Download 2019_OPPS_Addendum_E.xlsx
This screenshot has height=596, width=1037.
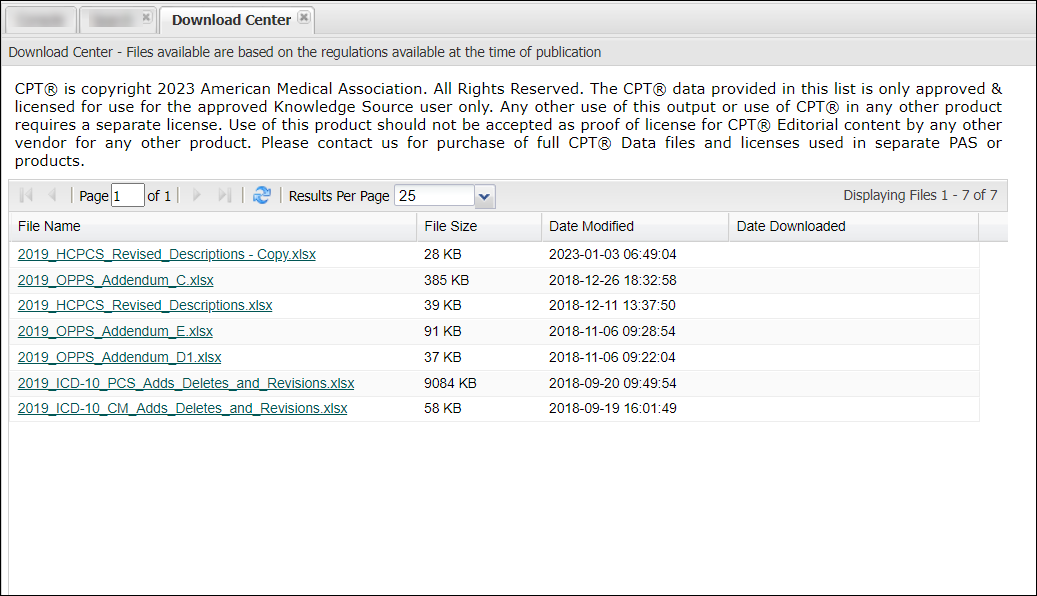pyautogui.click(x=115, y=331)
